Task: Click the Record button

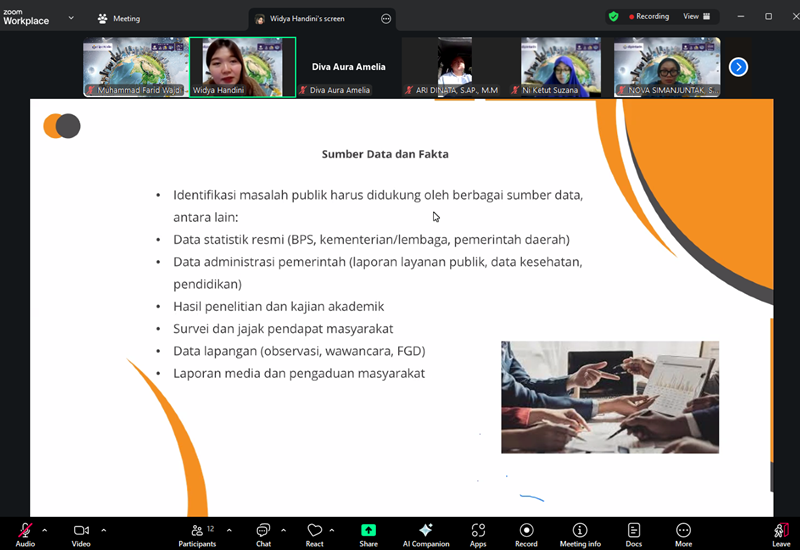Action: coord(526,534)
